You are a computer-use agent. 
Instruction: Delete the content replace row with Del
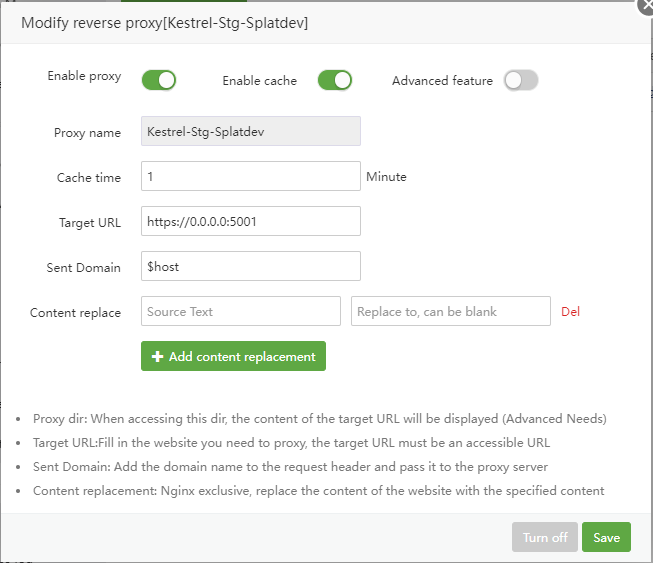click(570, 311)
